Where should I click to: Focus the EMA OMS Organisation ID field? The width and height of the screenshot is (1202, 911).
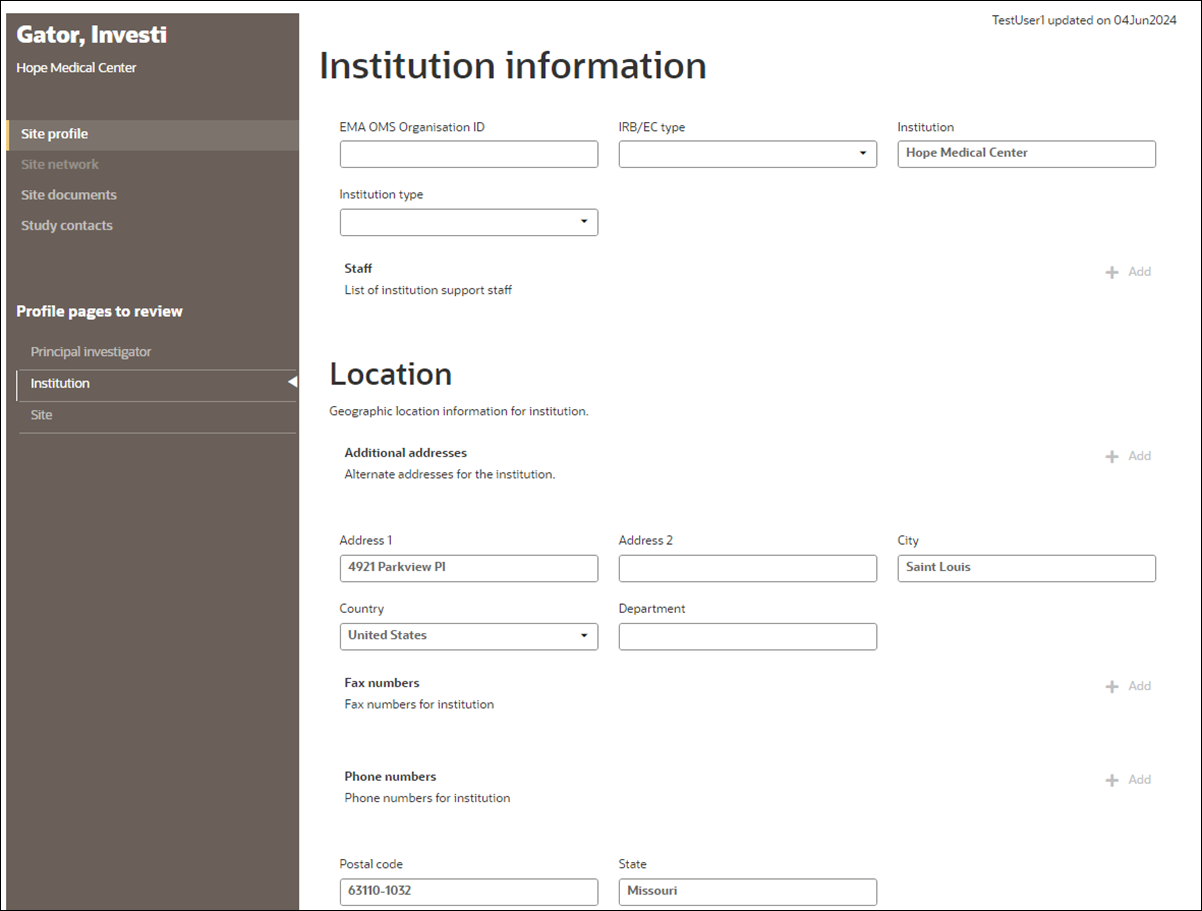469,154
